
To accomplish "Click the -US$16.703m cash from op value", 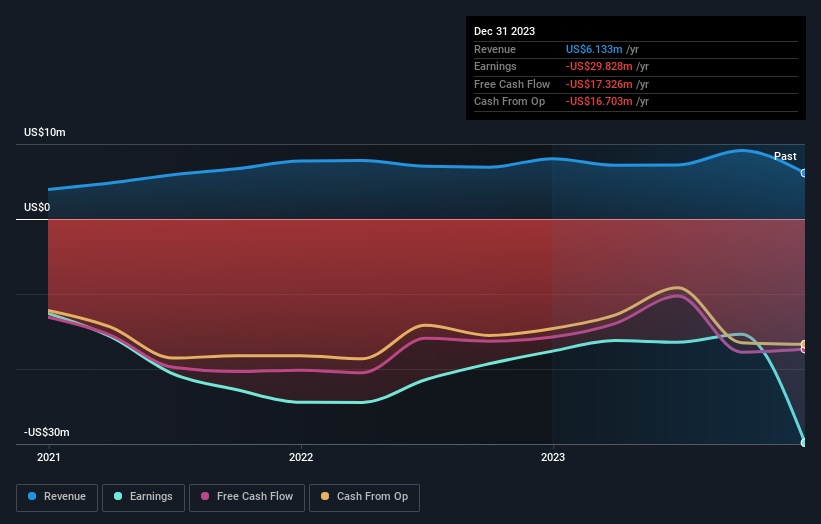I will pos(599,102).
